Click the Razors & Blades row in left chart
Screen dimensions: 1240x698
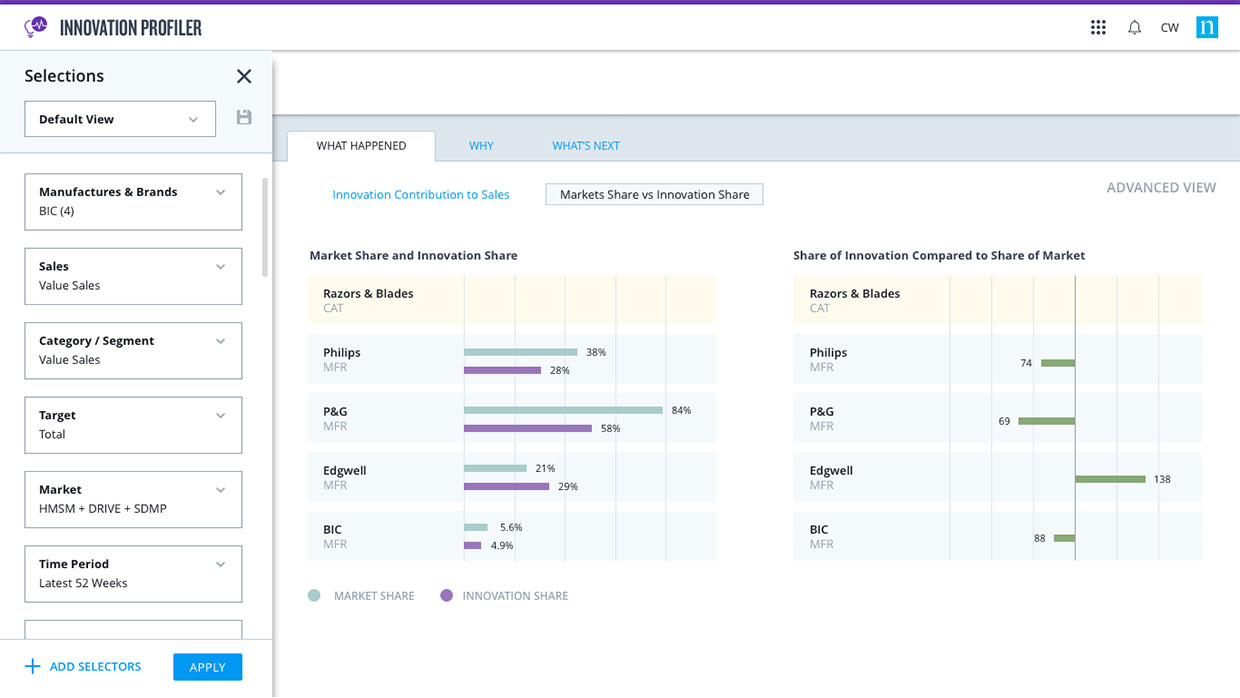point(512,300)
